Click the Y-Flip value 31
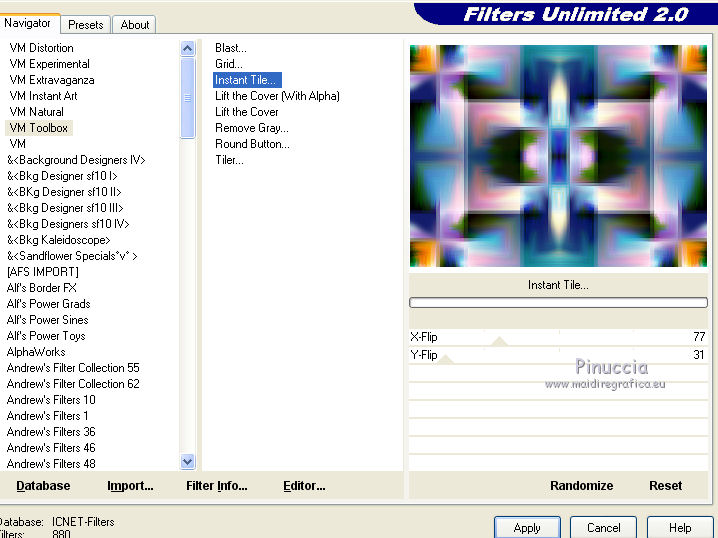This screenshot has height=538, width=718. pyautogui.click(x=698, y=355)
